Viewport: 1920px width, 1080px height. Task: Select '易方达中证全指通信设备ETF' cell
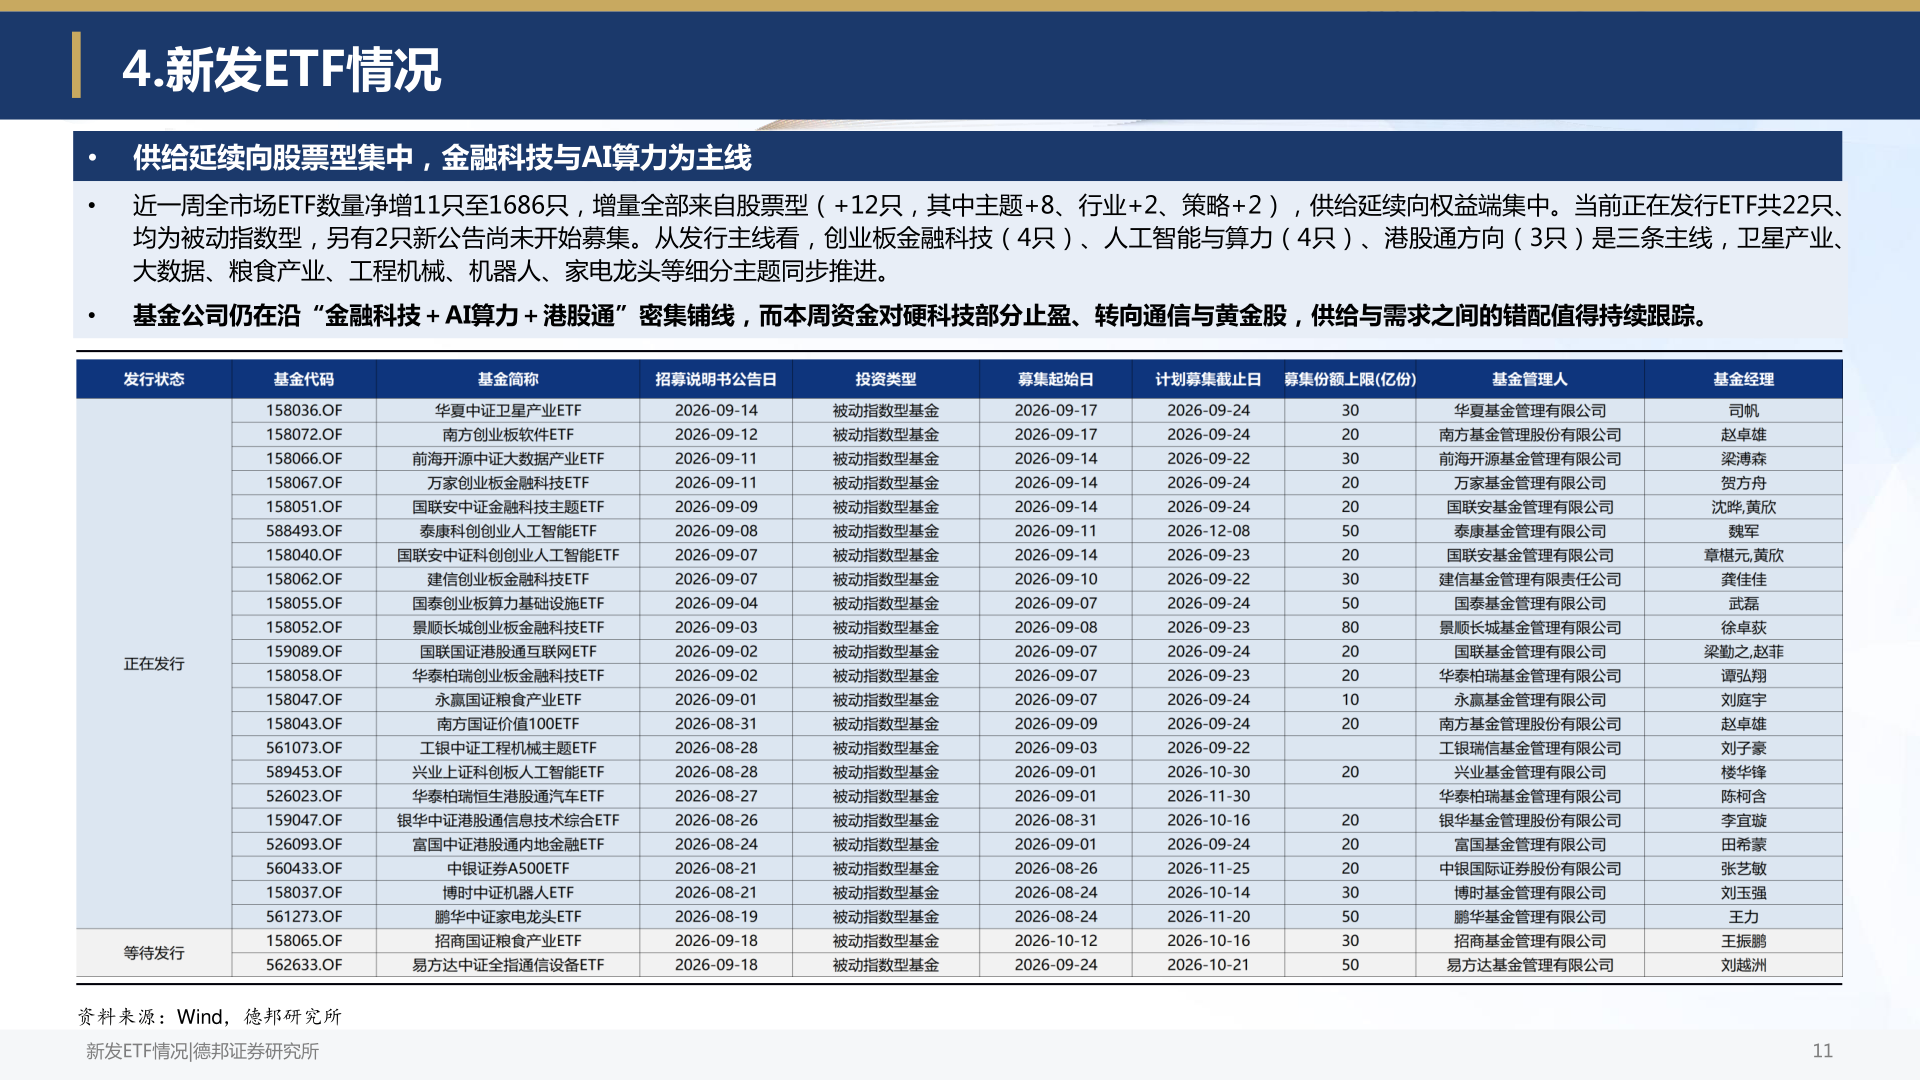[x=508, y=965]
